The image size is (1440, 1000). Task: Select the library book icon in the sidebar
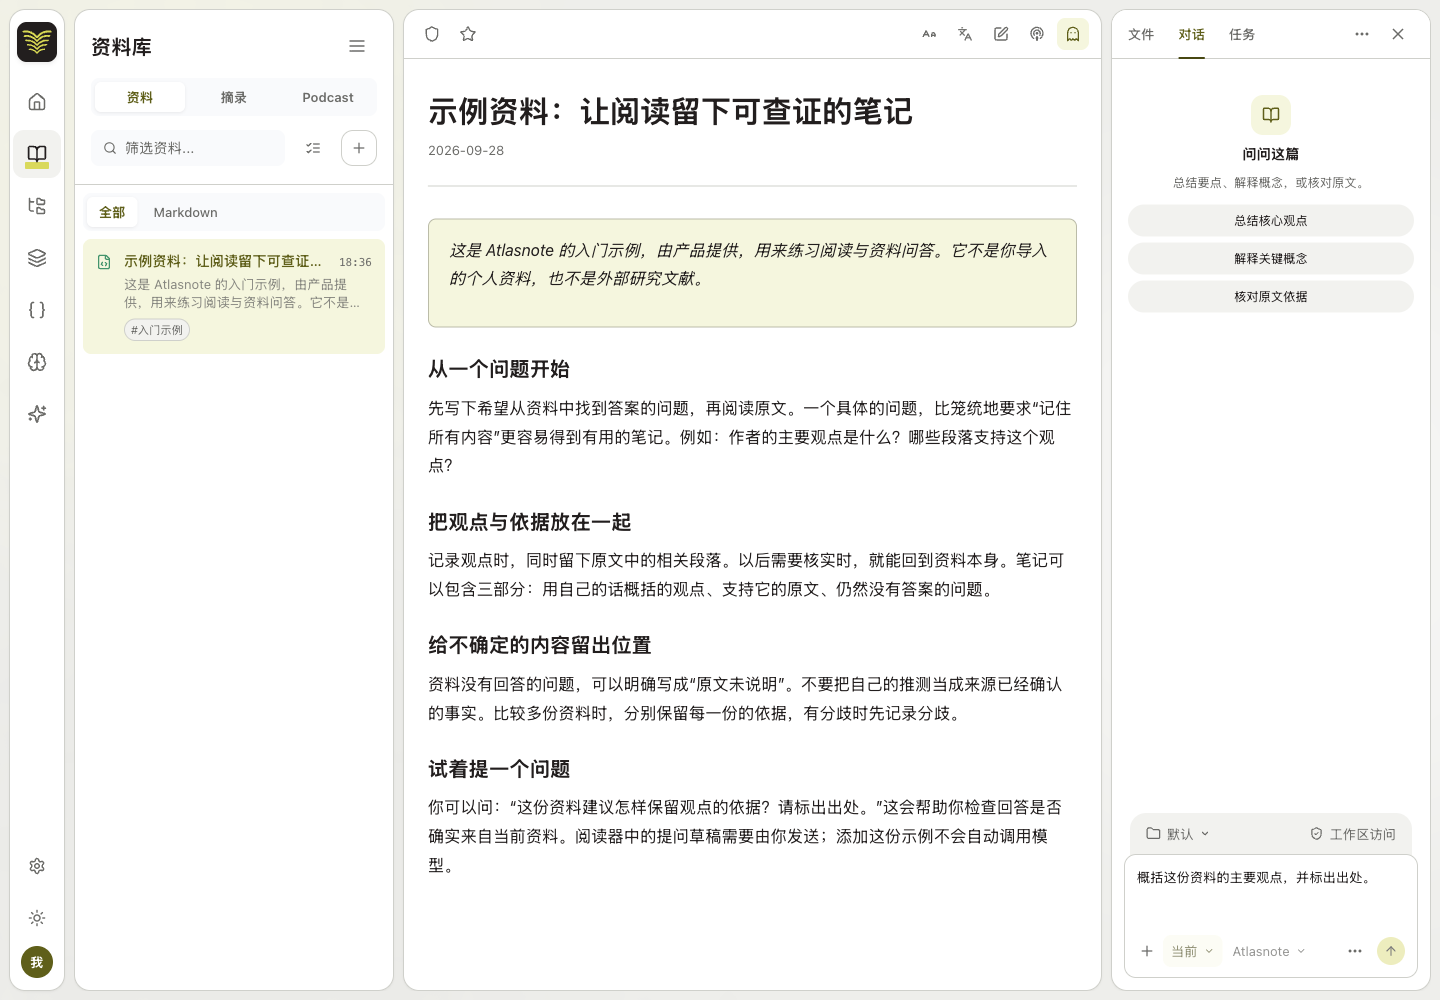click(x=37, y=154)
